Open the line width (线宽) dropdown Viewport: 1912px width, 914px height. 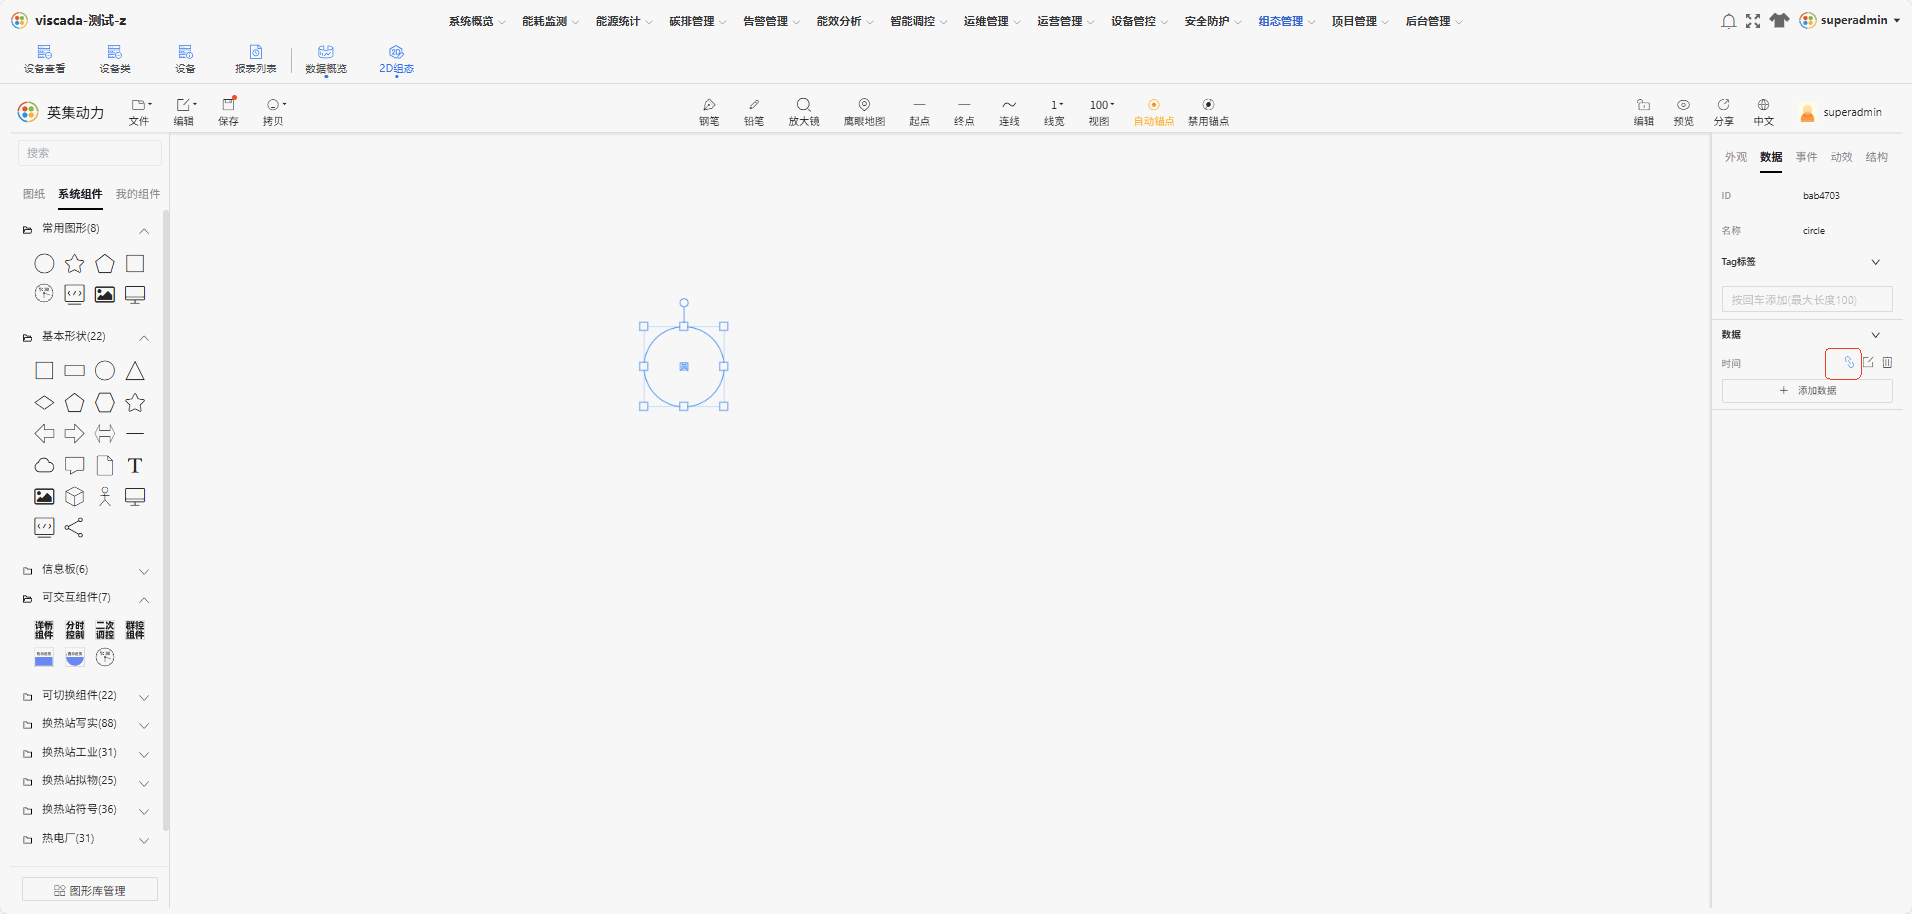tap(1054, 112)
